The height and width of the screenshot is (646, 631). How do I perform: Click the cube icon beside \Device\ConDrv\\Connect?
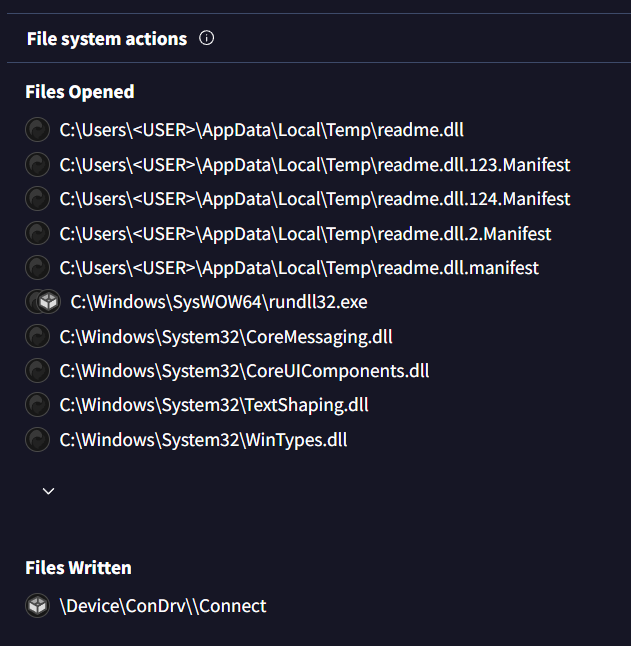coord(37,606)
